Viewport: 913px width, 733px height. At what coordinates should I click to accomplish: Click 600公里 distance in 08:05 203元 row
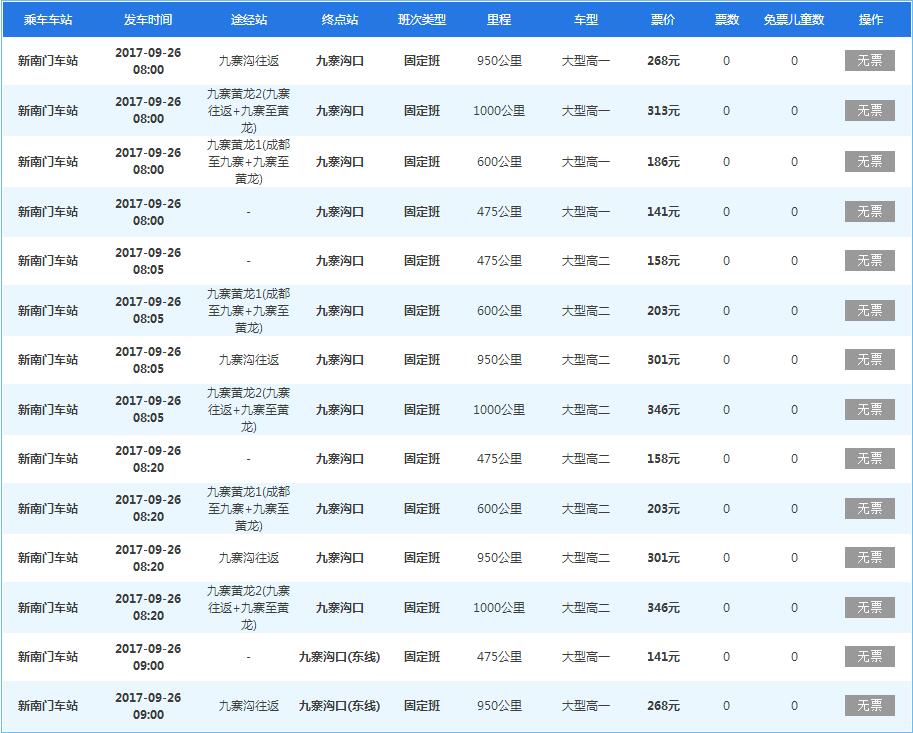[x=499, y=310]
